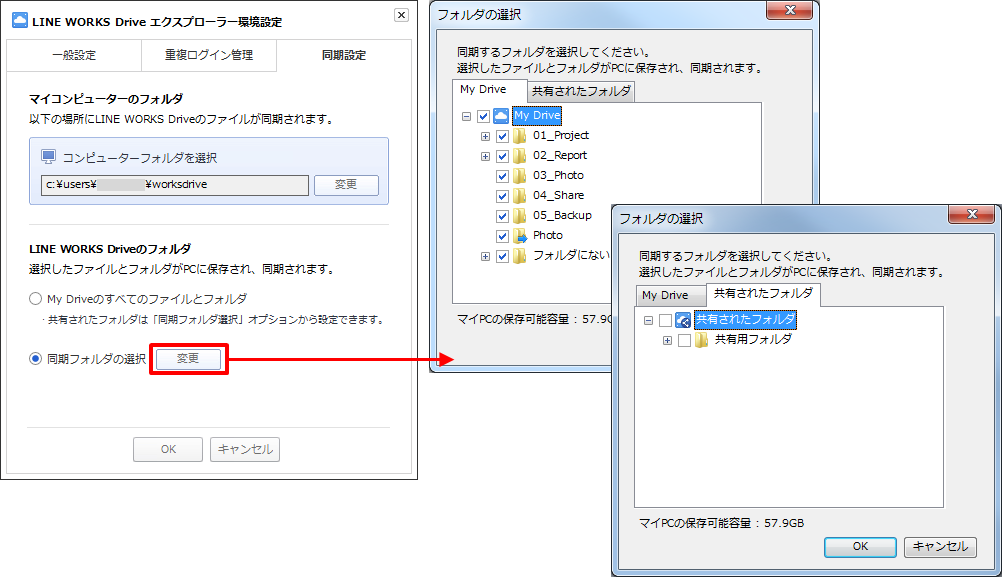The image size is (1002, 577).
Task: Check the 共有用フォルダ checkbox
Action: click(684, 340)
